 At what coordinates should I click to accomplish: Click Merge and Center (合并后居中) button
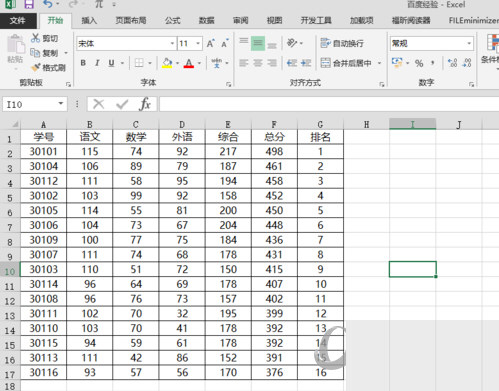346,63
